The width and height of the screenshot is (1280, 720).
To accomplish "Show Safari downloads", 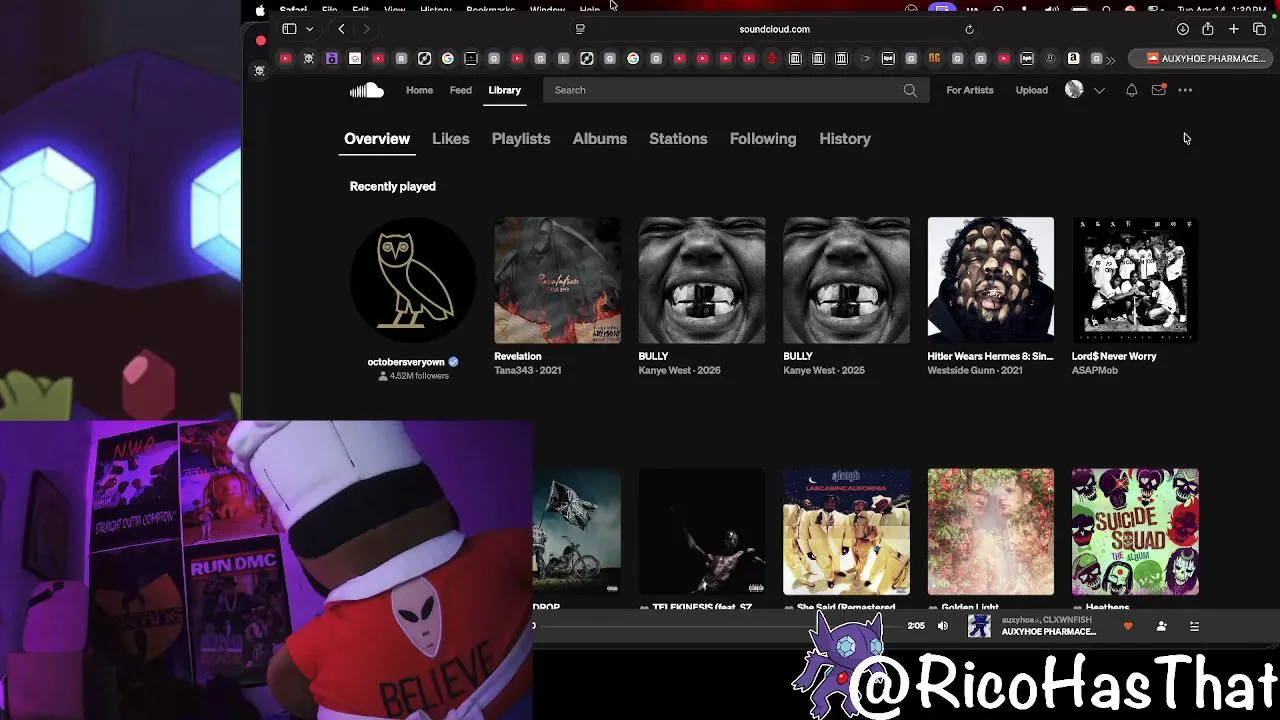I will tap(1182, 29).
